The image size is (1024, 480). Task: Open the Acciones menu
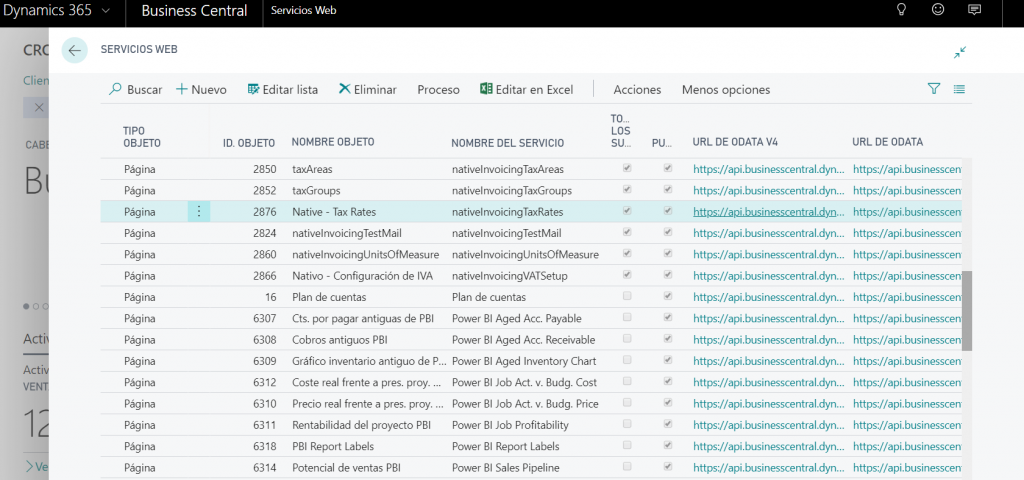[637, 89]
